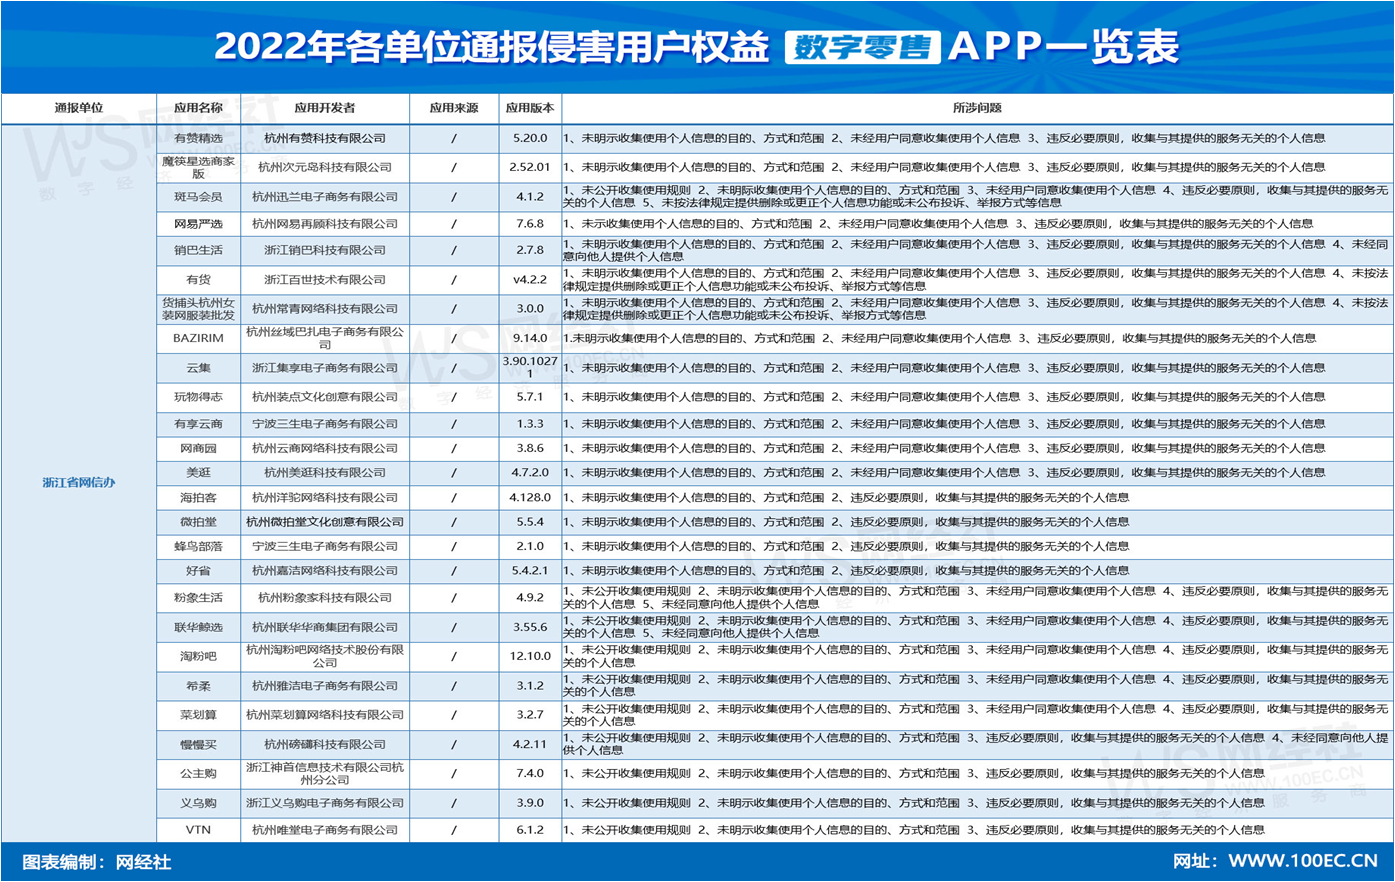Viewport: 1395px width, 882px height.
Task: Click developer 杭州唯堂电子商务有限公司
Action: (x=325, y=830)
